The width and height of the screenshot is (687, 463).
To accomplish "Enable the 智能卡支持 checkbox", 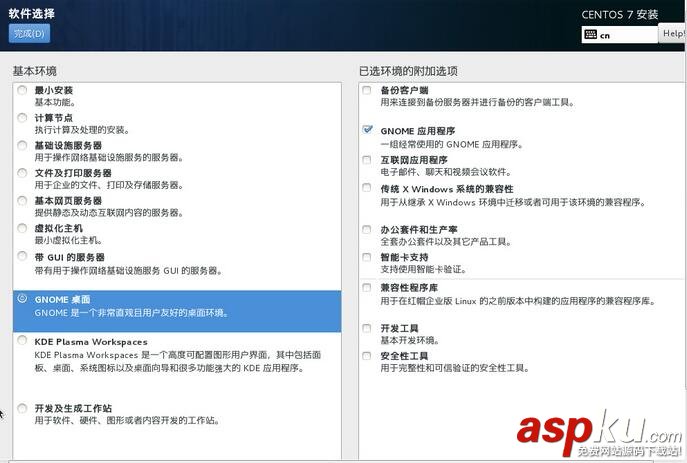I will coord(367,257).
